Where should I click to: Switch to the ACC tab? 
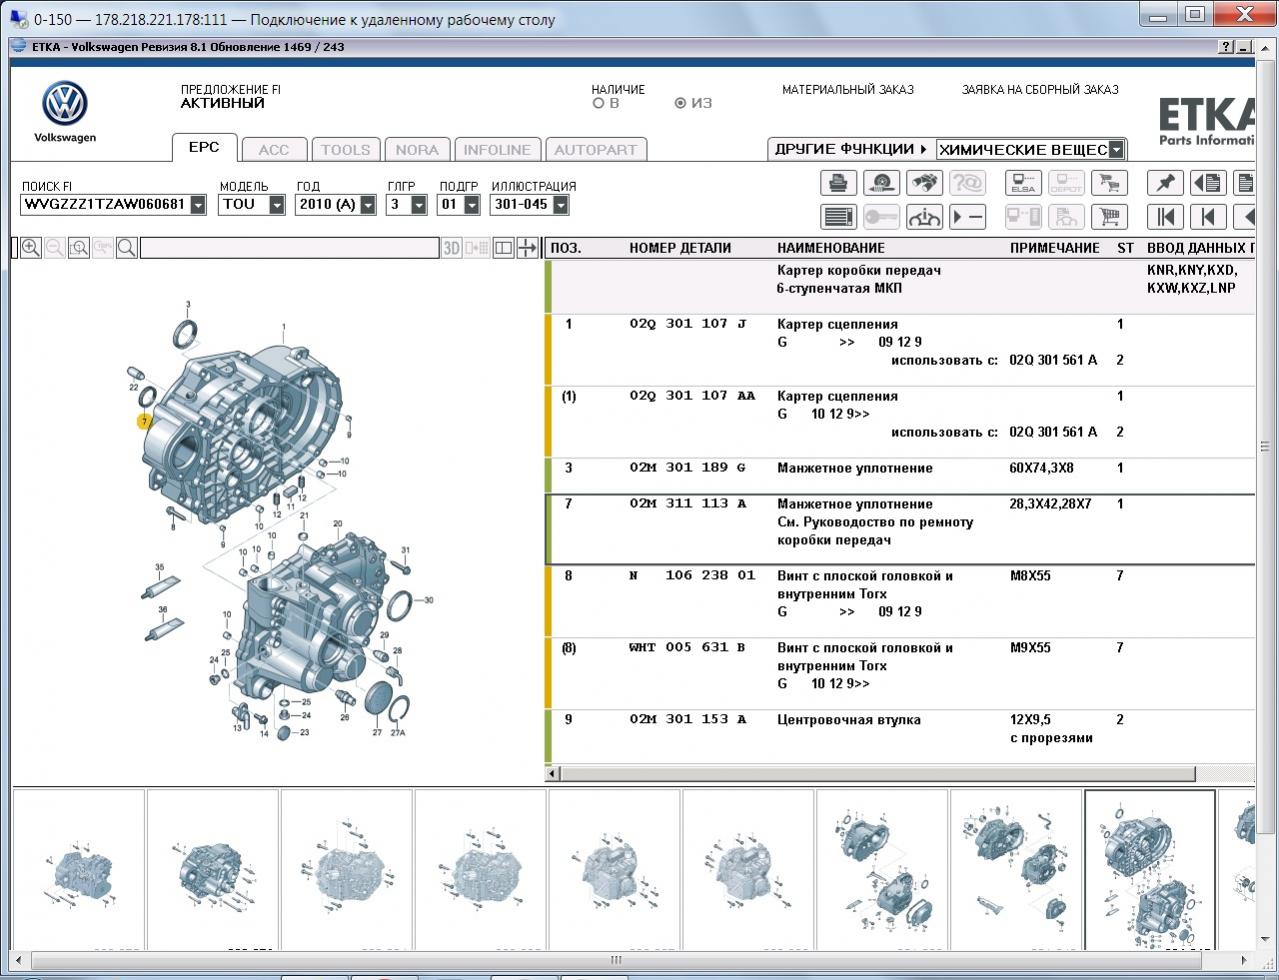274,150
